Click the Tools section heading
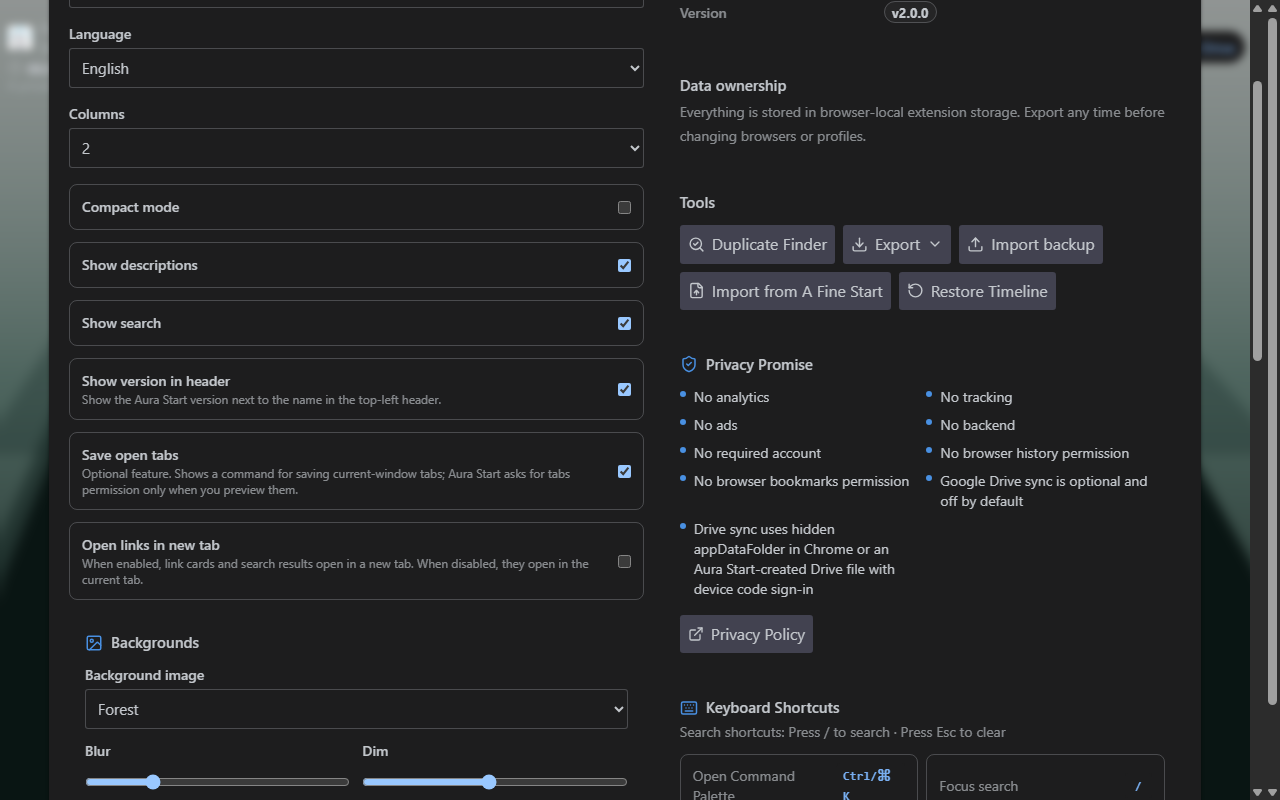This screenshot has height=800, width=1280. 697,203
